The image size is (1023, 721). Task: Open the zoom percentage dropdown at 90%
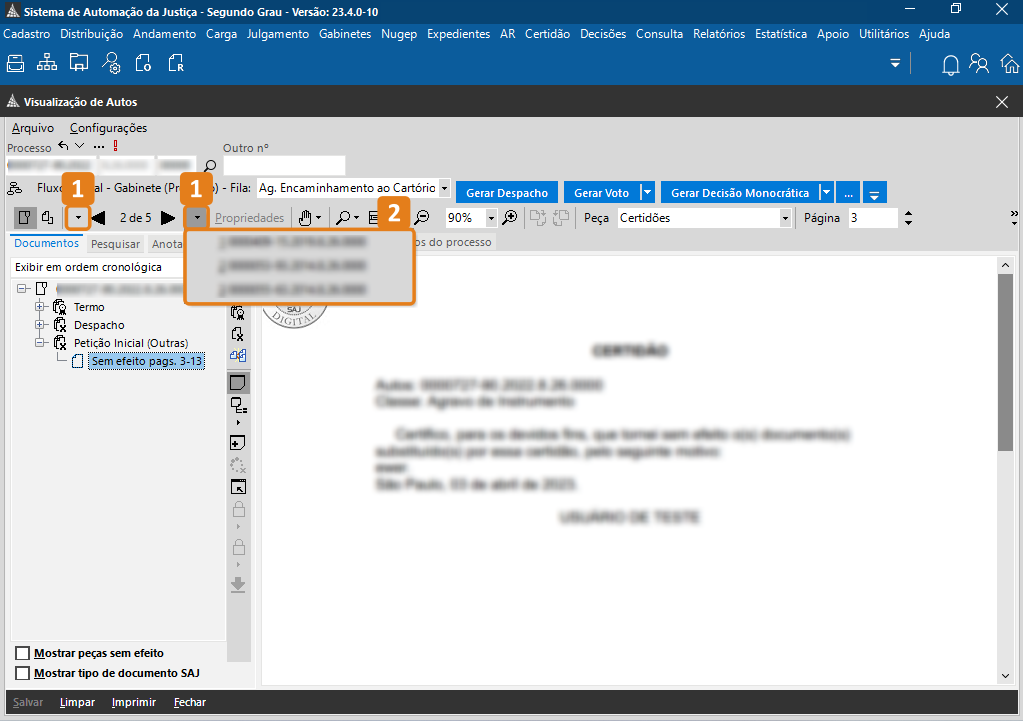(x=491, y=218)
